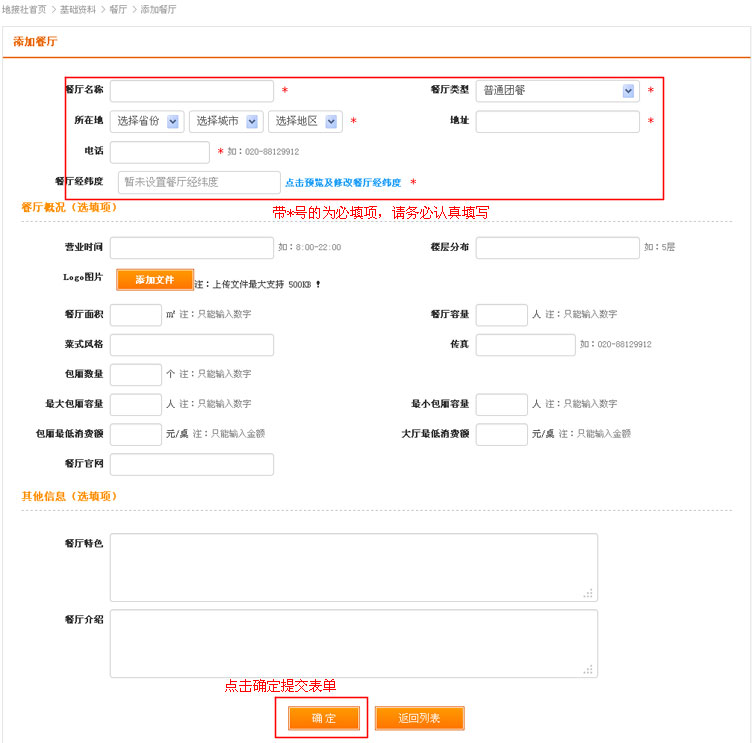Click the 营业时间 input field
Screen dimensions: 755x743
point(191,248)
